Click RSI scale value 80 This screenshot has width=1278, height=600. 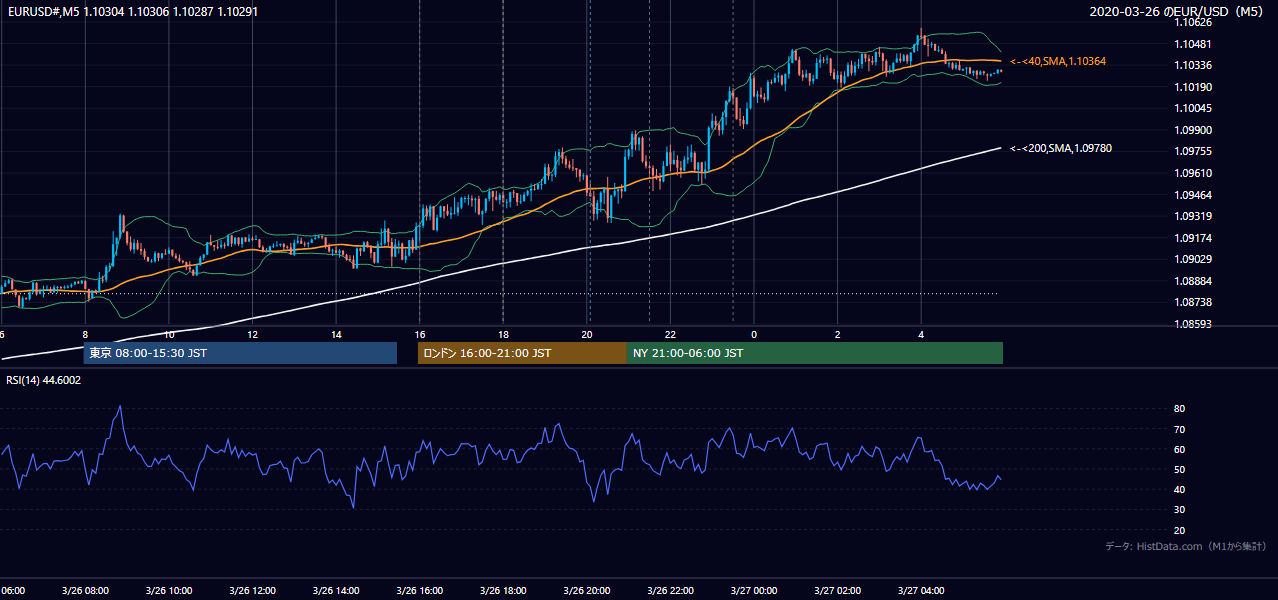click(x=1179, y=409)
